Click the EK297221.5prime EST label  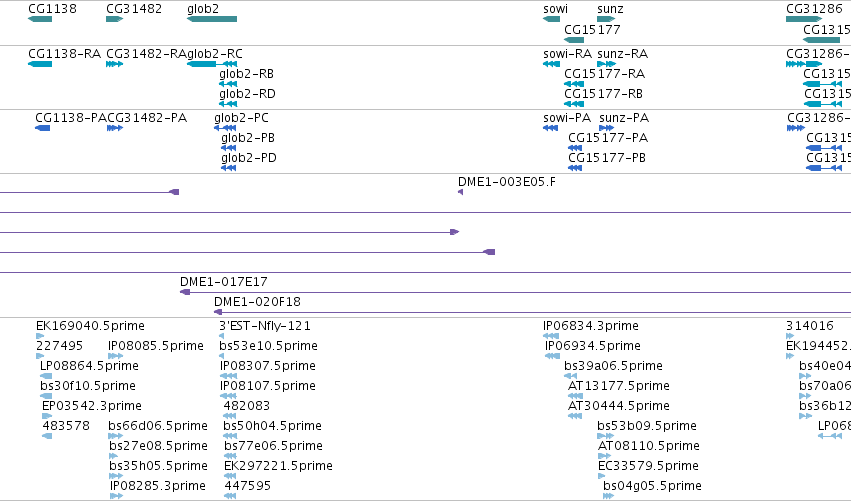[x=278, y=466]
